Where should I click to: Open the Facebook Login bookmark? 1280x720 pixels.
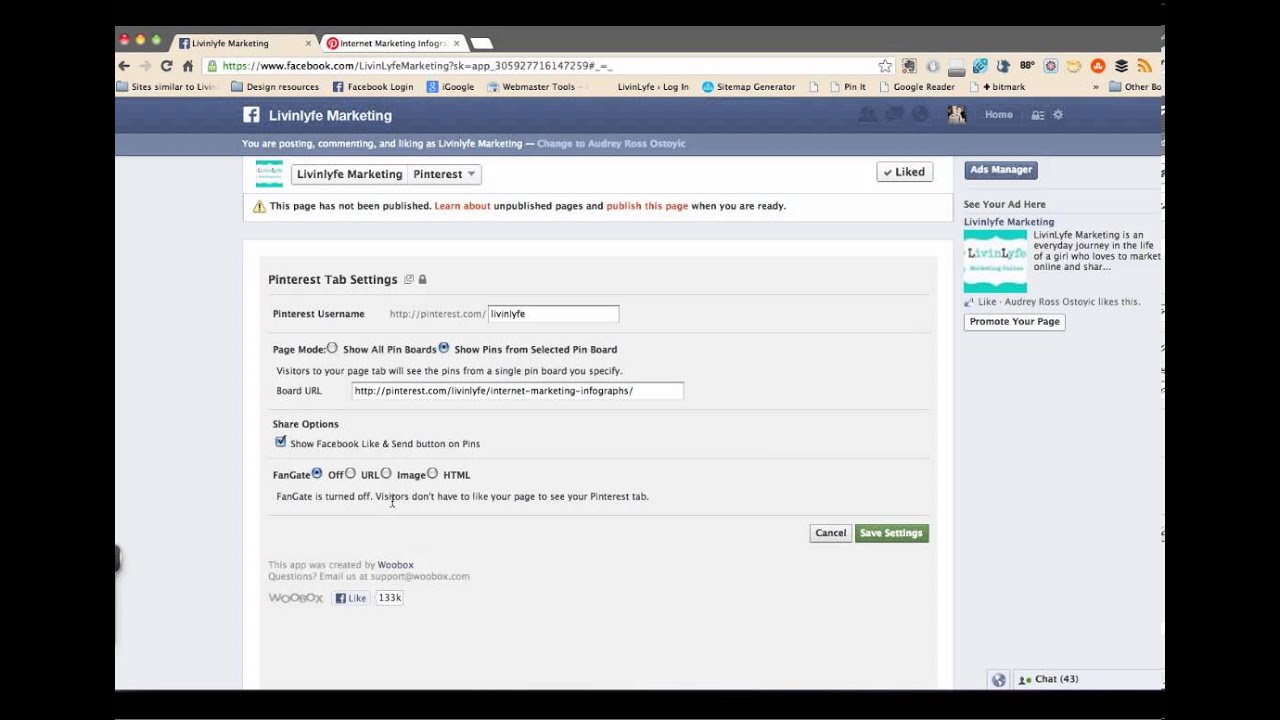point(373,87)
